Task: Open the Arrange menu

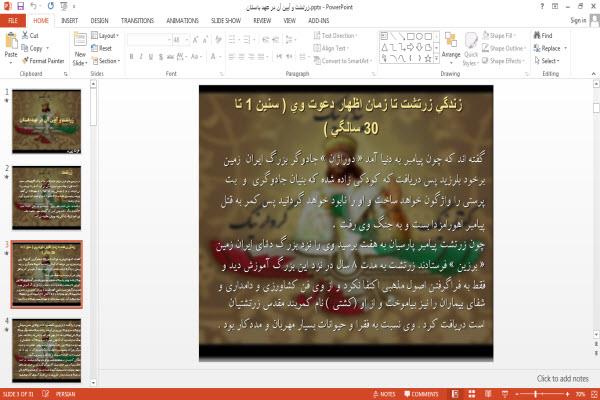Action: click(451, 49)
